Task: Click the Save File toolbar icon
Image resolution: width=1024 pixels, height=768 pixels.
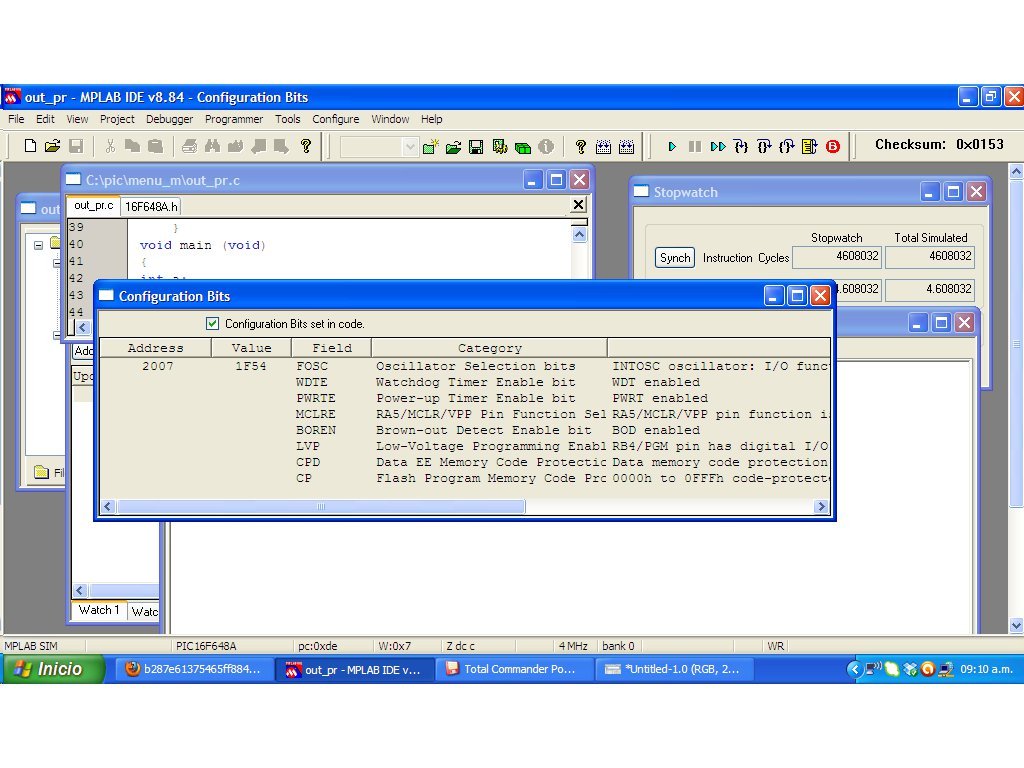Action: pyautogui.click(x=76, y=146)
